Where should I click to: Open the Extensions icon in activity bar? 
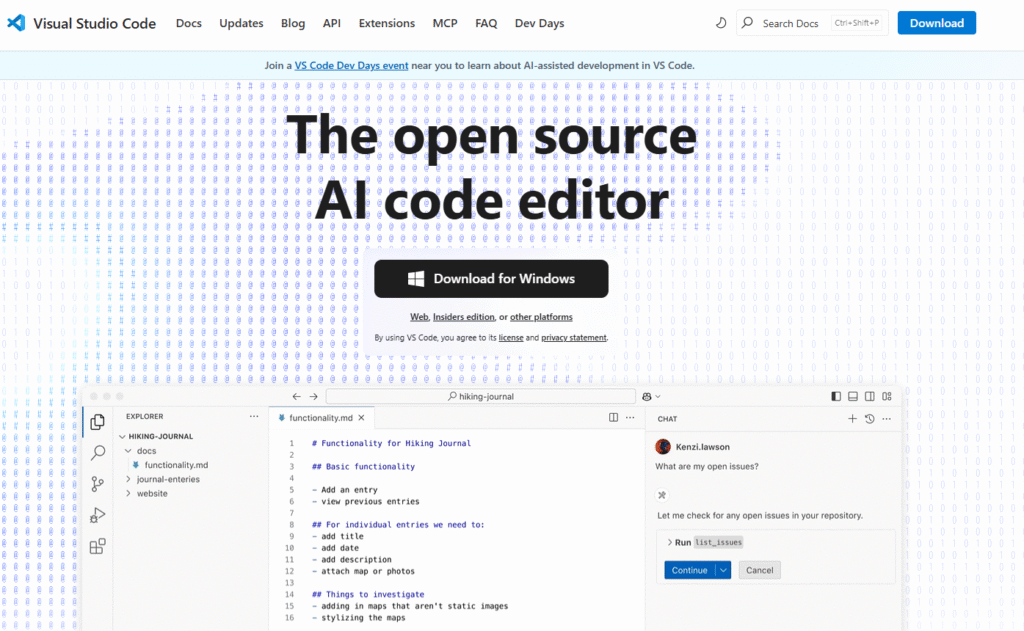click(98, 546)
